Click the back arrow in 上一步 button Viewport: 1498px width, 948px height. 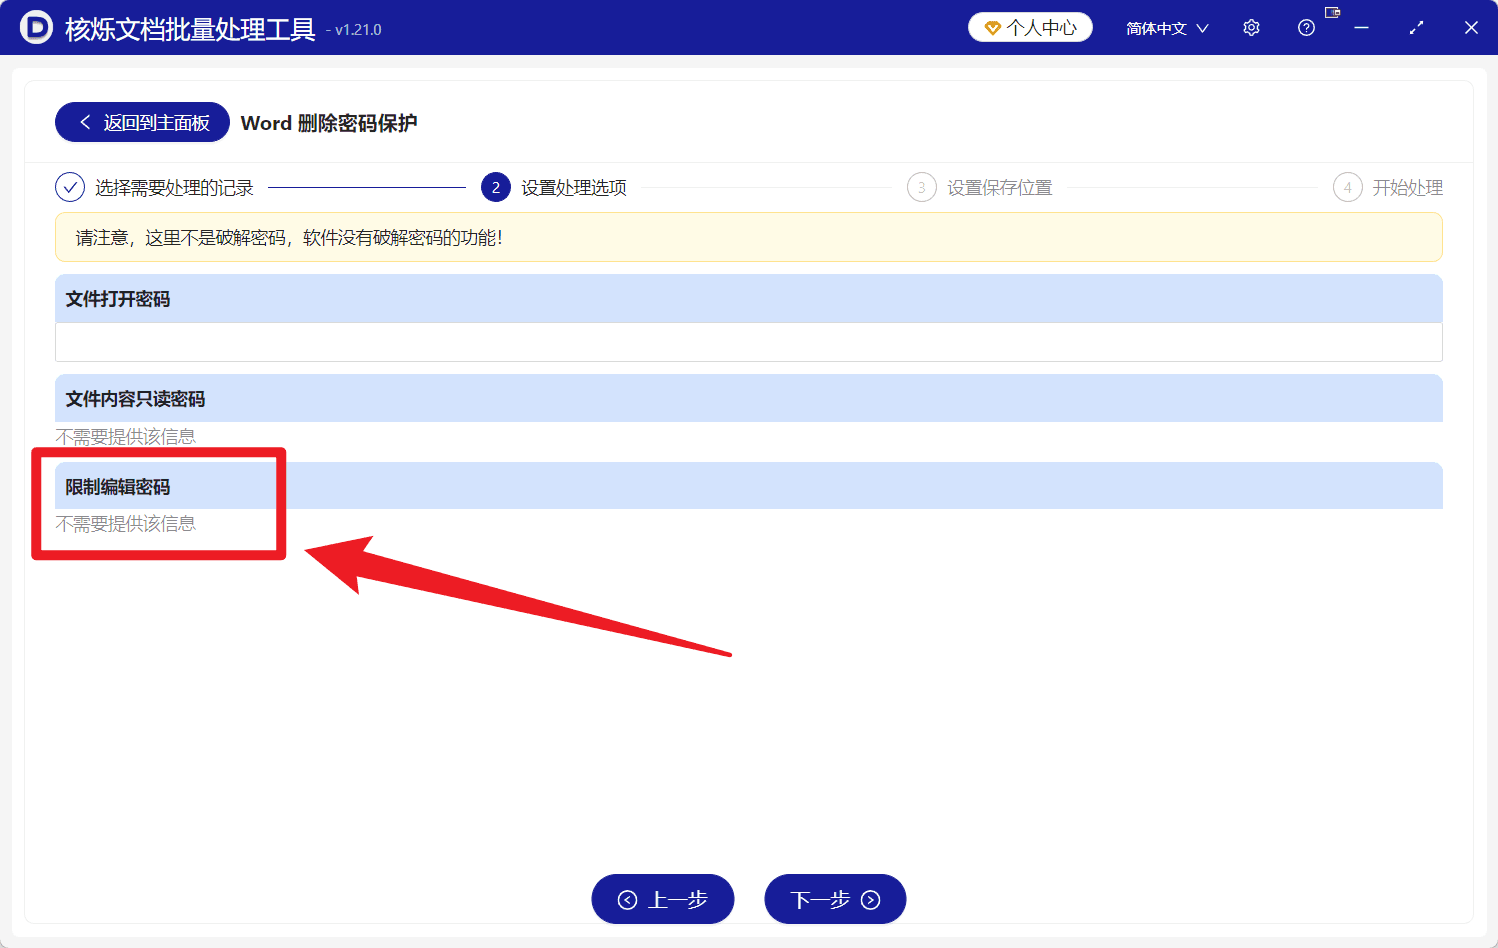click(628, 899)
